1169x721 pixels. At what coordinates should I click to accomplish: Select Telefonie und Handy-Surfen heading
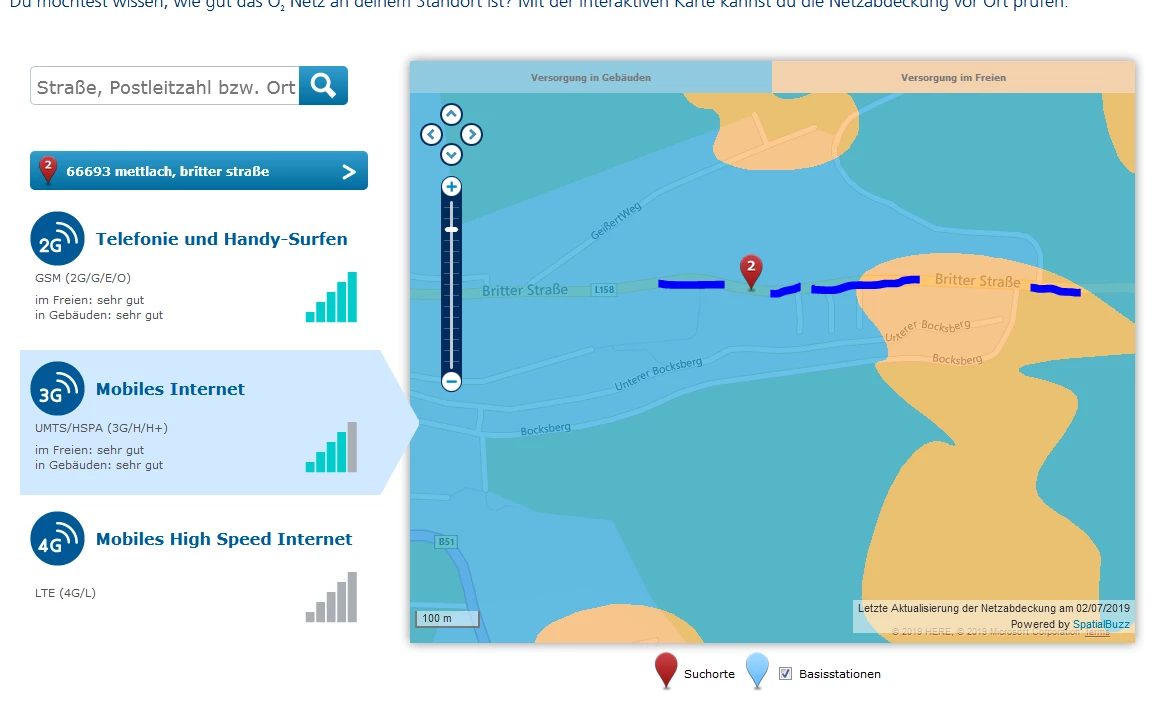(221, 239)
